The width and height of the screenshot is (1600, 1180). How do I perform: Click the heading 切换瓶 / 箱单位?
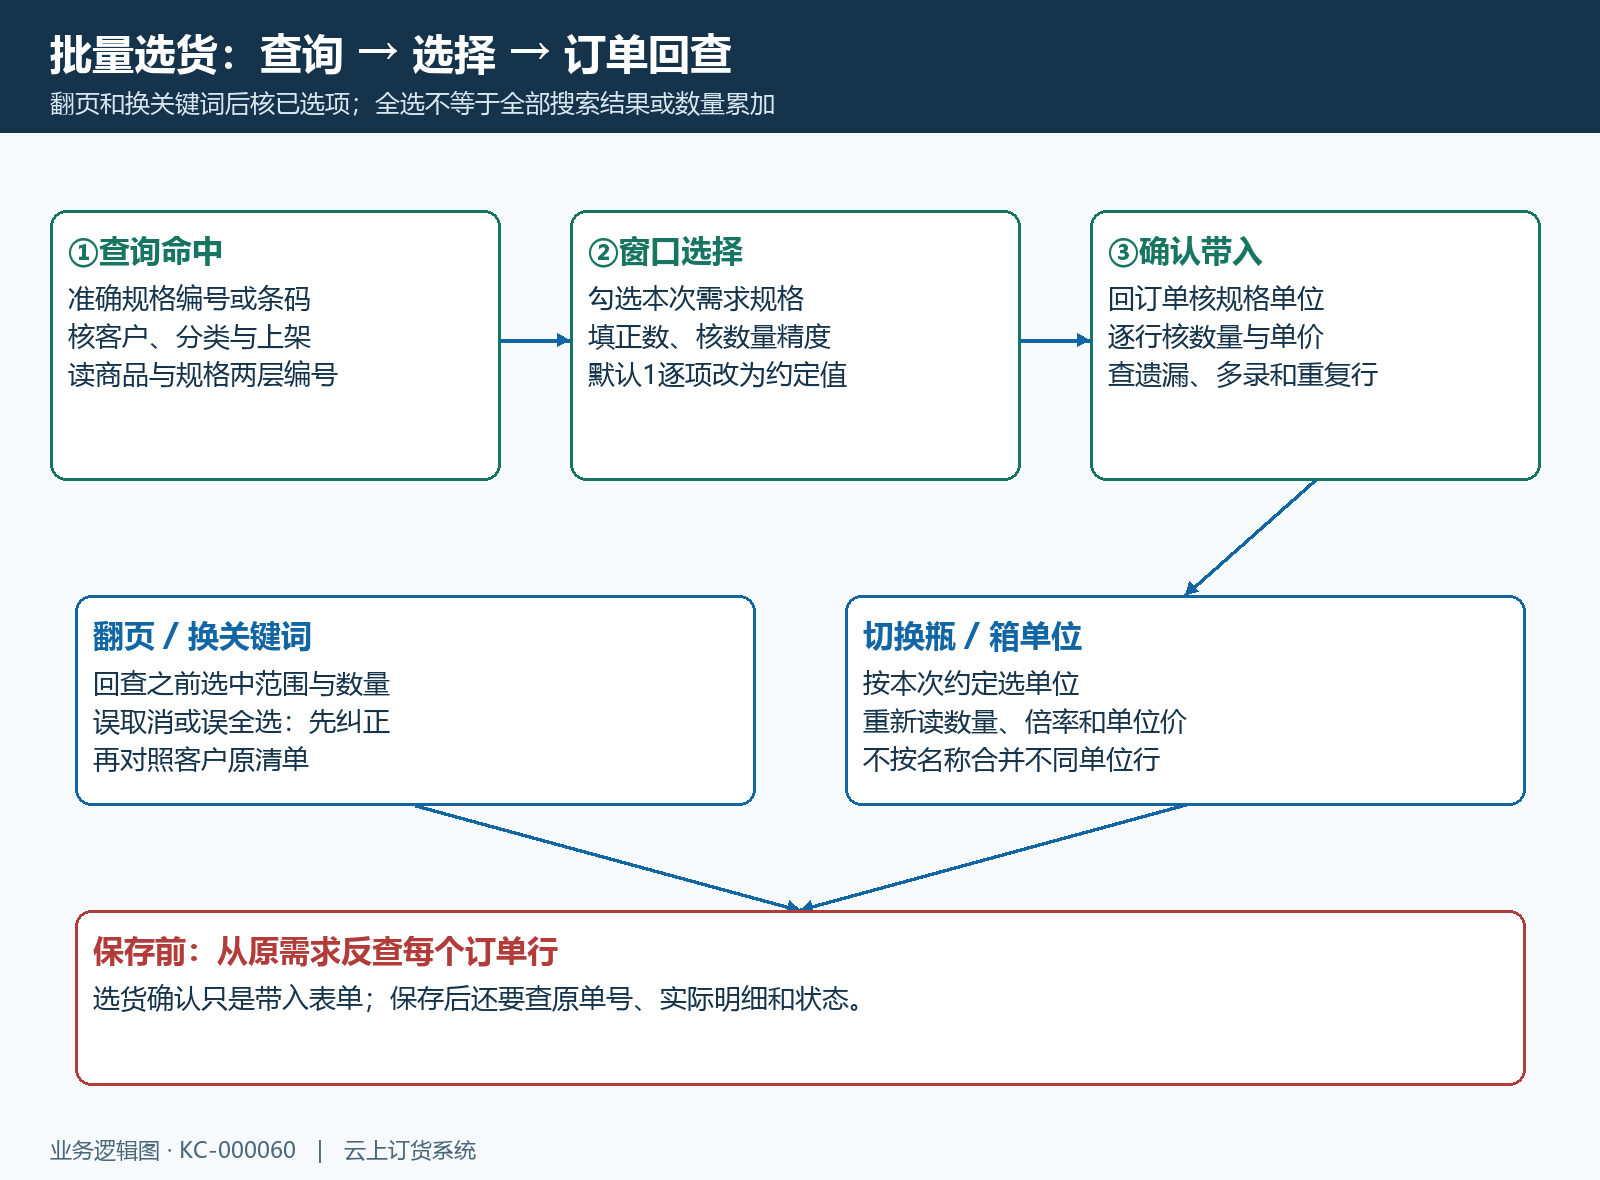pyautogui.click(x=972, y=637)
